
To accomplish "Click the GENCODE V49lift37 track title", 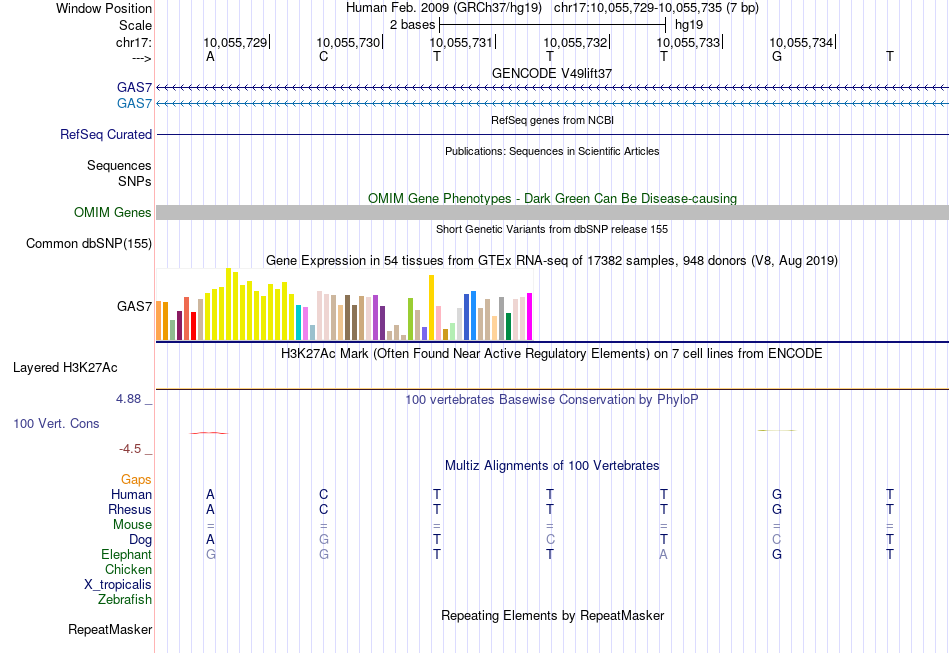I will pyautogui.click(x=552, y=73).
